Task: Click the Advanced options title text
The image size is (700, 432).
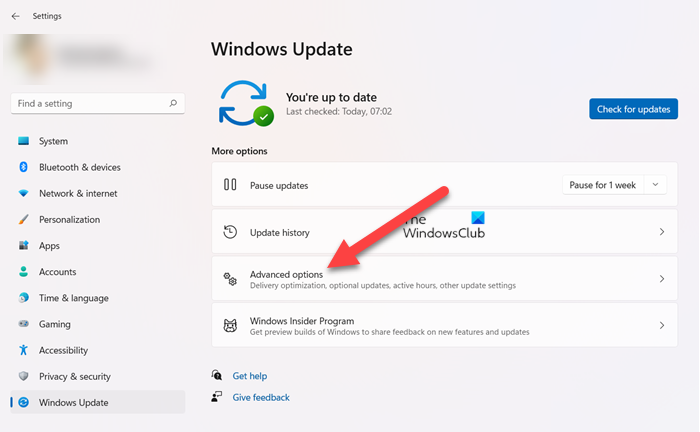Action: (286, 274)
